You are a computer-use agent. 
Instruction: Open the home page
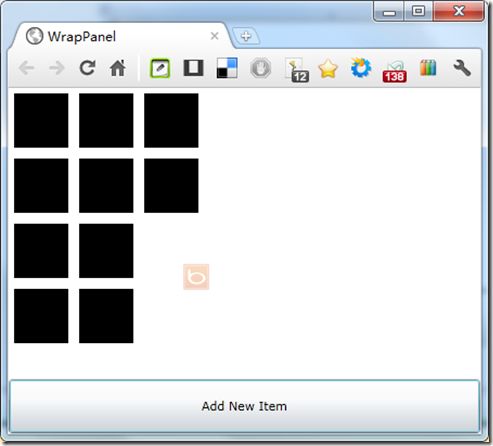point(118,68)
